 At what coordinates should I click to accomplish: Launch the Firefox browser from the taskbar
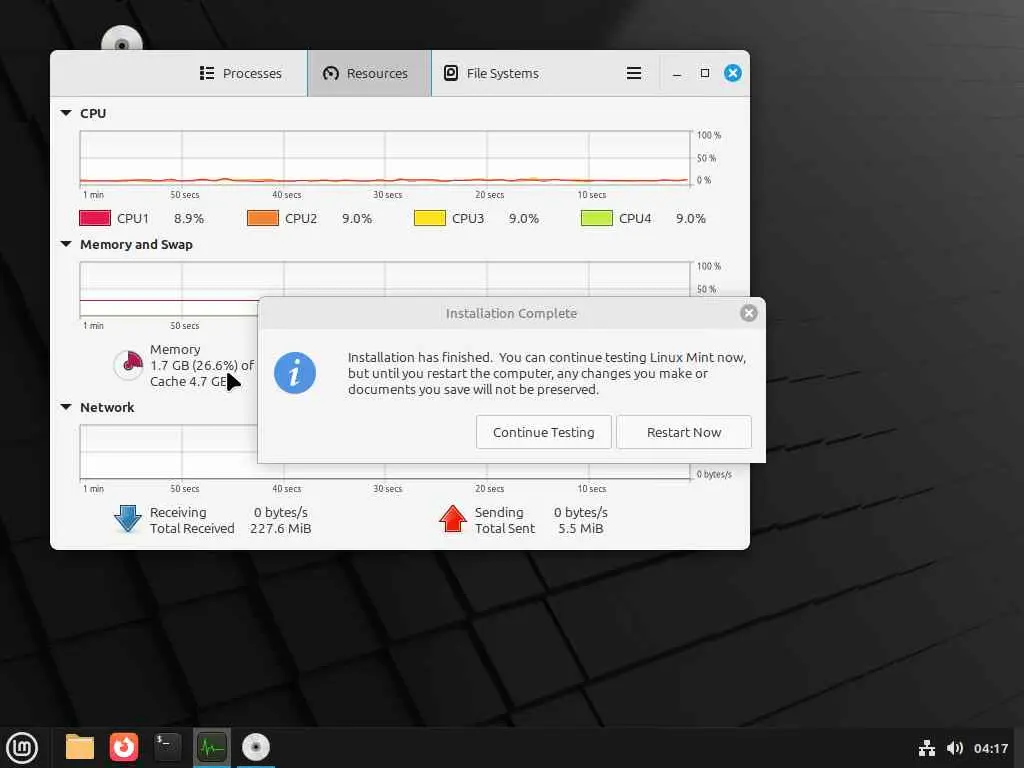(x=123, y=748)
